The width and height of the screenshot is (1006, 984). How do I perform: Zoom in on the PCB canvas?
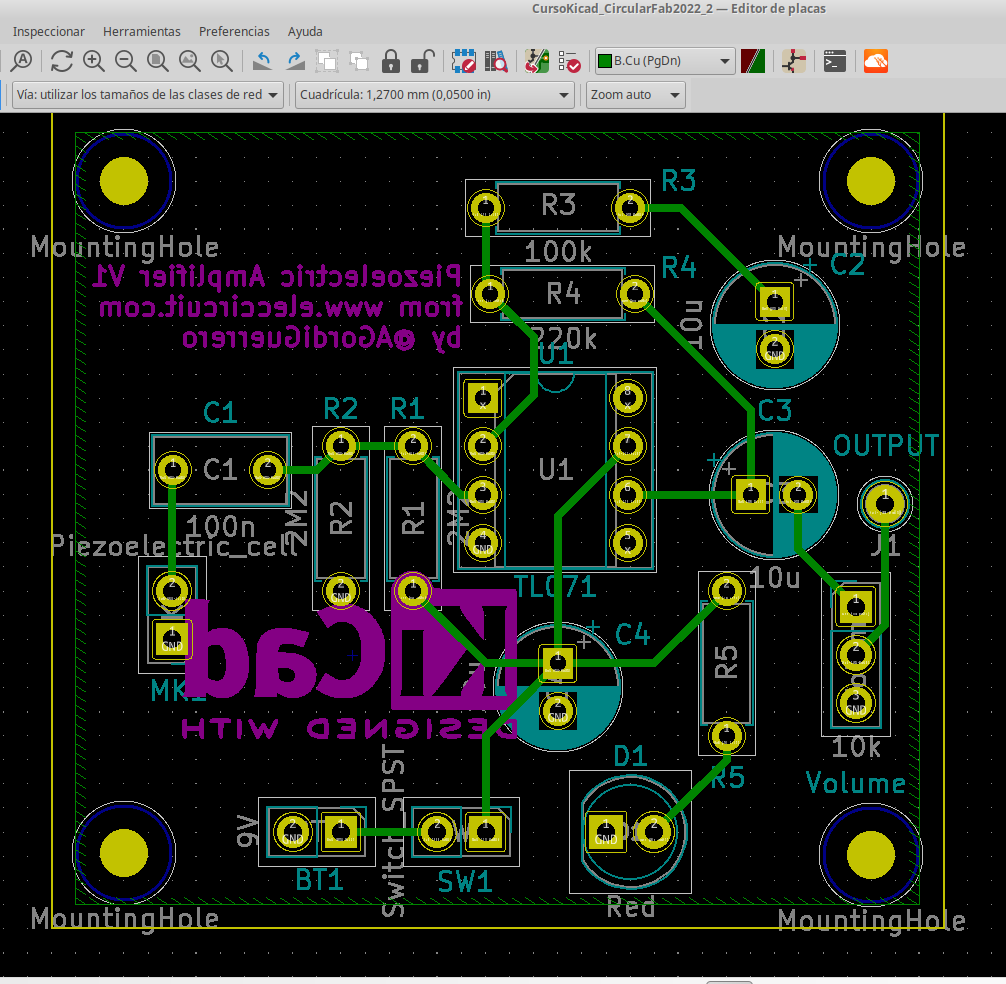[94, 61]
